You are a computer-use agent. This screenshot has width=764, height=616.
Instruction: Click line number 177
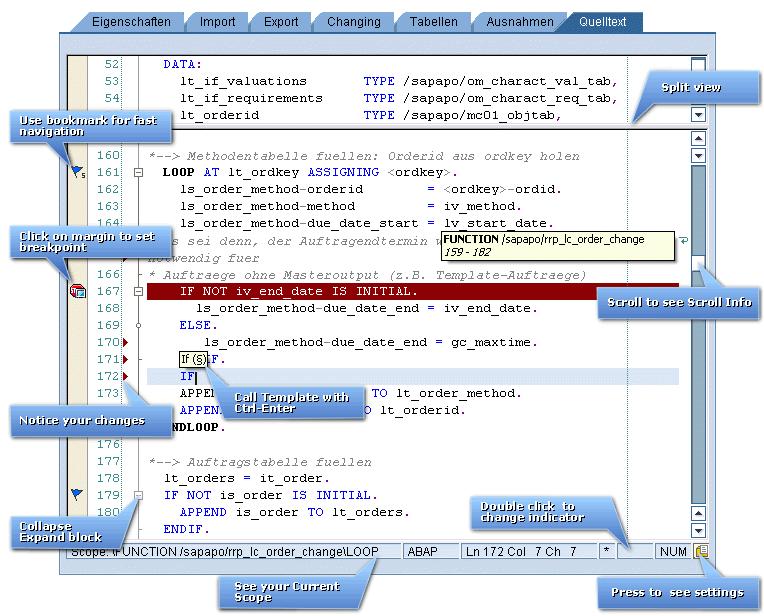(108, 461)
